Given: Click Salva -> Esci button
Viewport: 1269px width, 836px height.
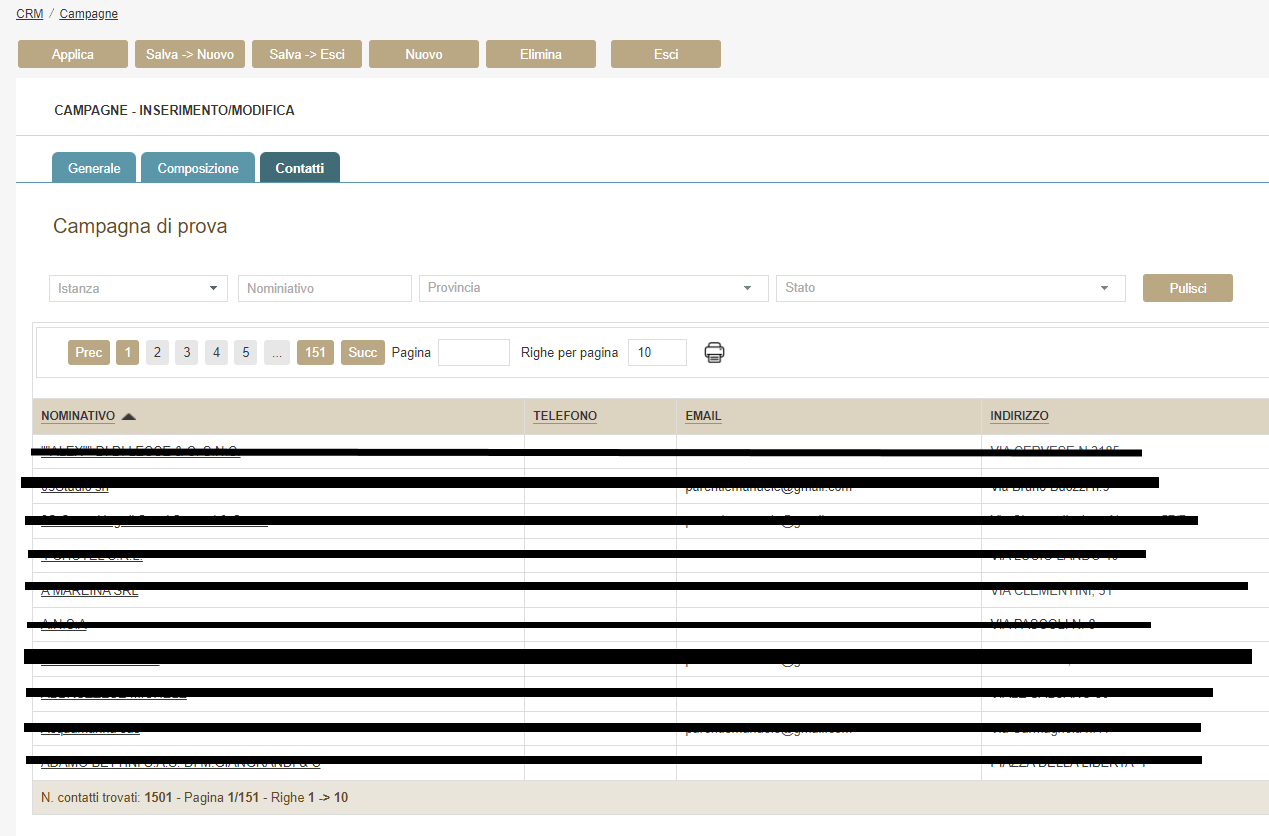Looking at the screenshot, I should coord(307,54).
